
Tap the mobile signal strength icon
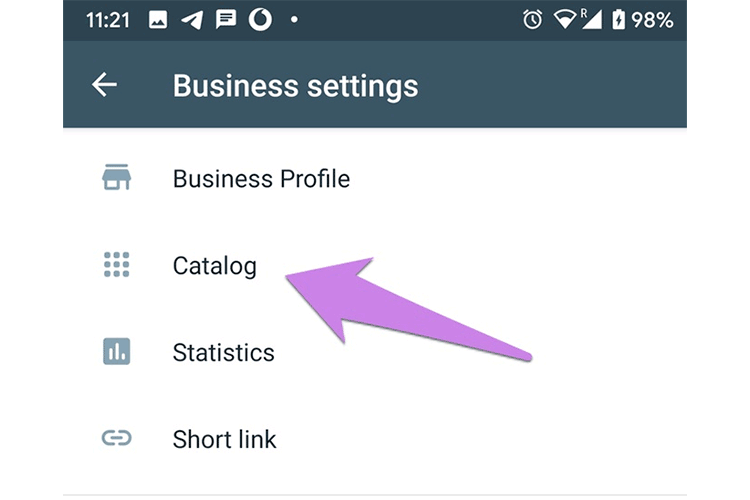[x=591, y=20]
